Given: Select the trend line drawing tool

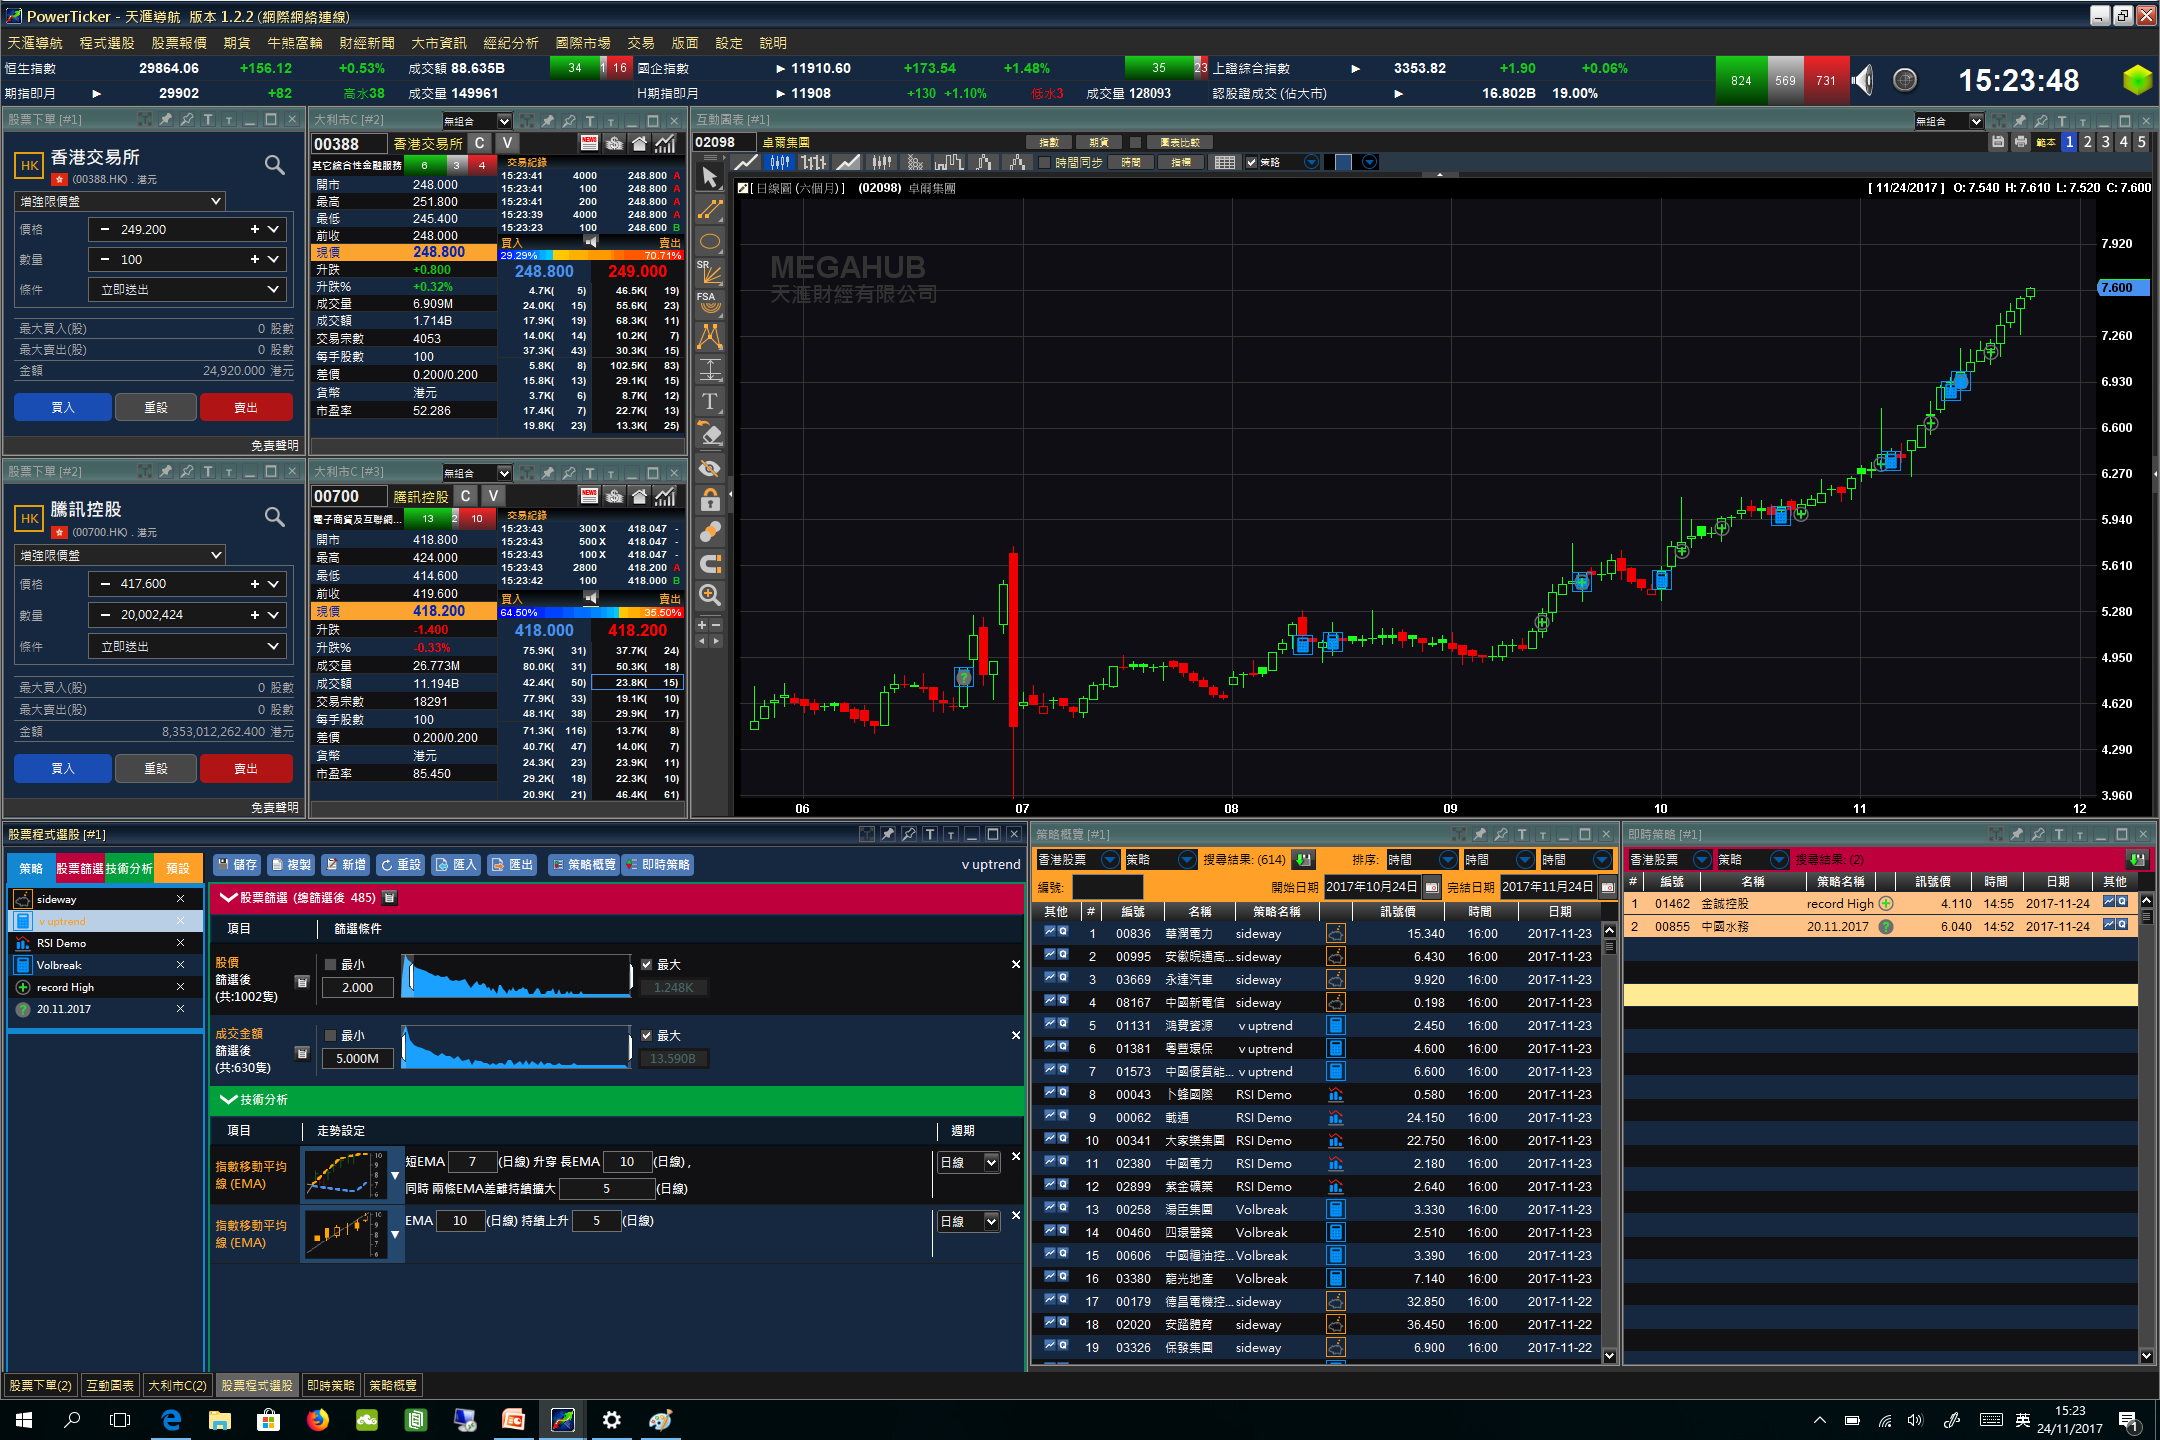Looking at the screenshot, I should tap(710, 210).
